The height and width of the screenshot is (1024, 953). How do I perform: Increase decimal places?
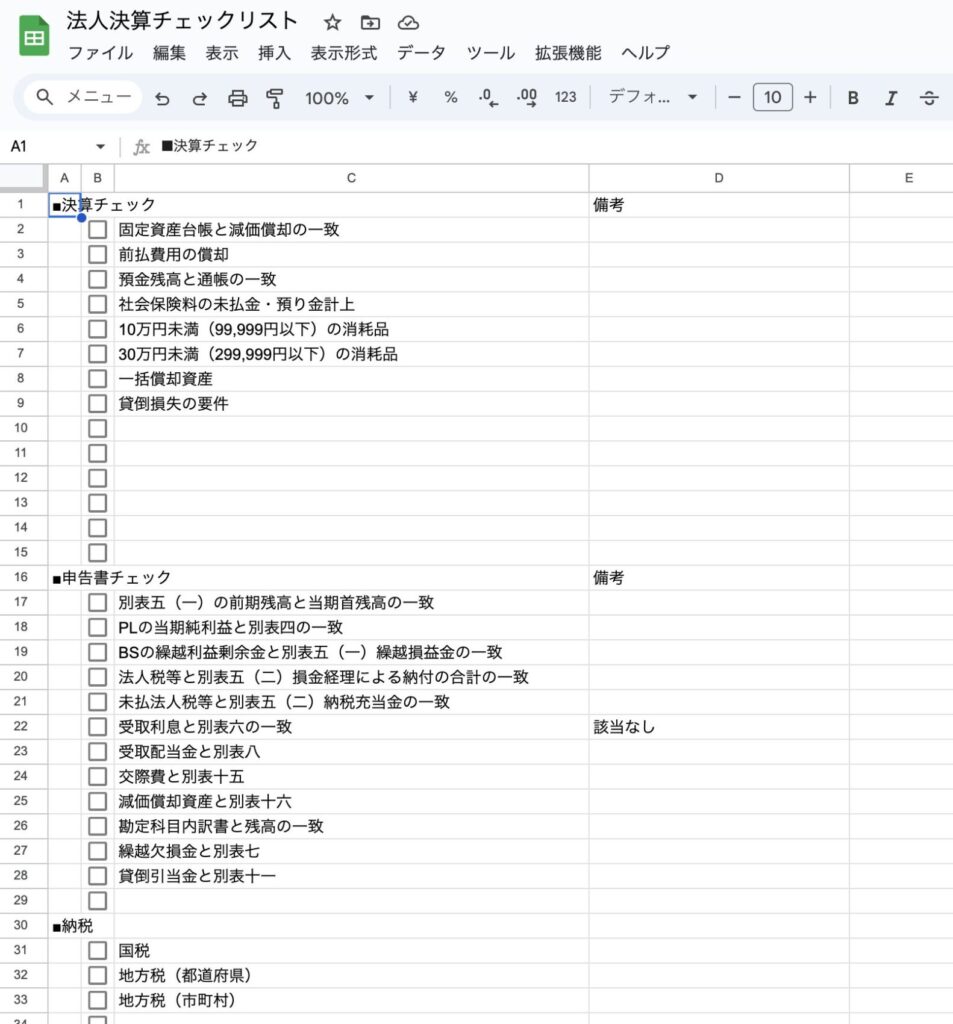click(526, 98)
